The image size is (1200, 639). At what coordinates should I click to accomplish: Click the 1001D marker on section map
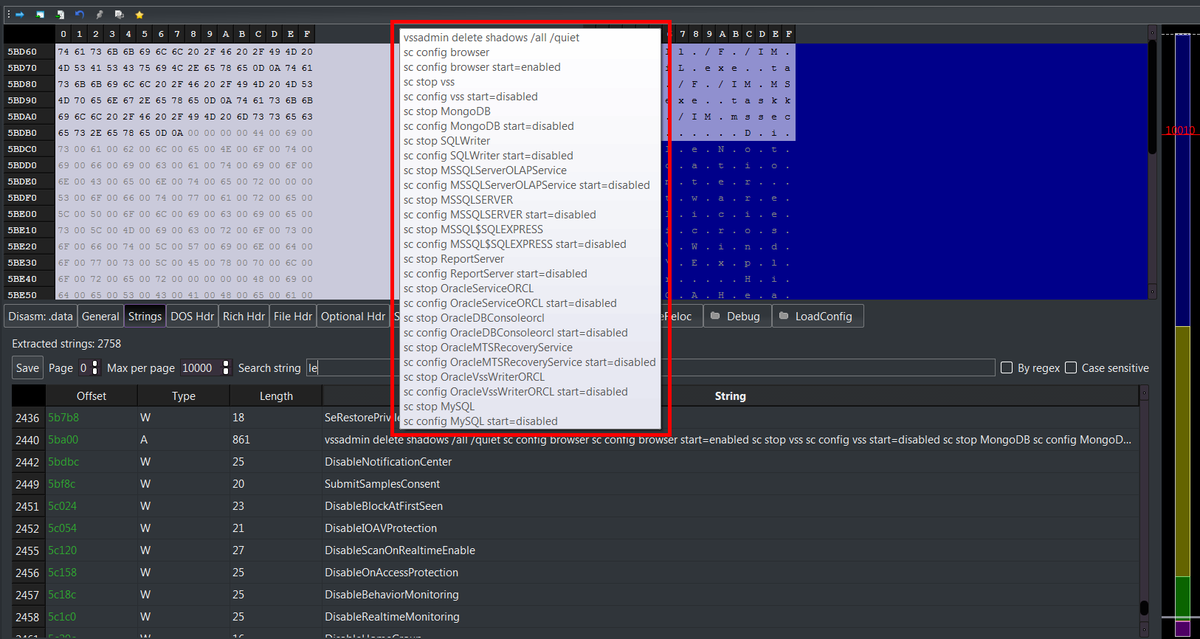click(x=1181, y=131)
